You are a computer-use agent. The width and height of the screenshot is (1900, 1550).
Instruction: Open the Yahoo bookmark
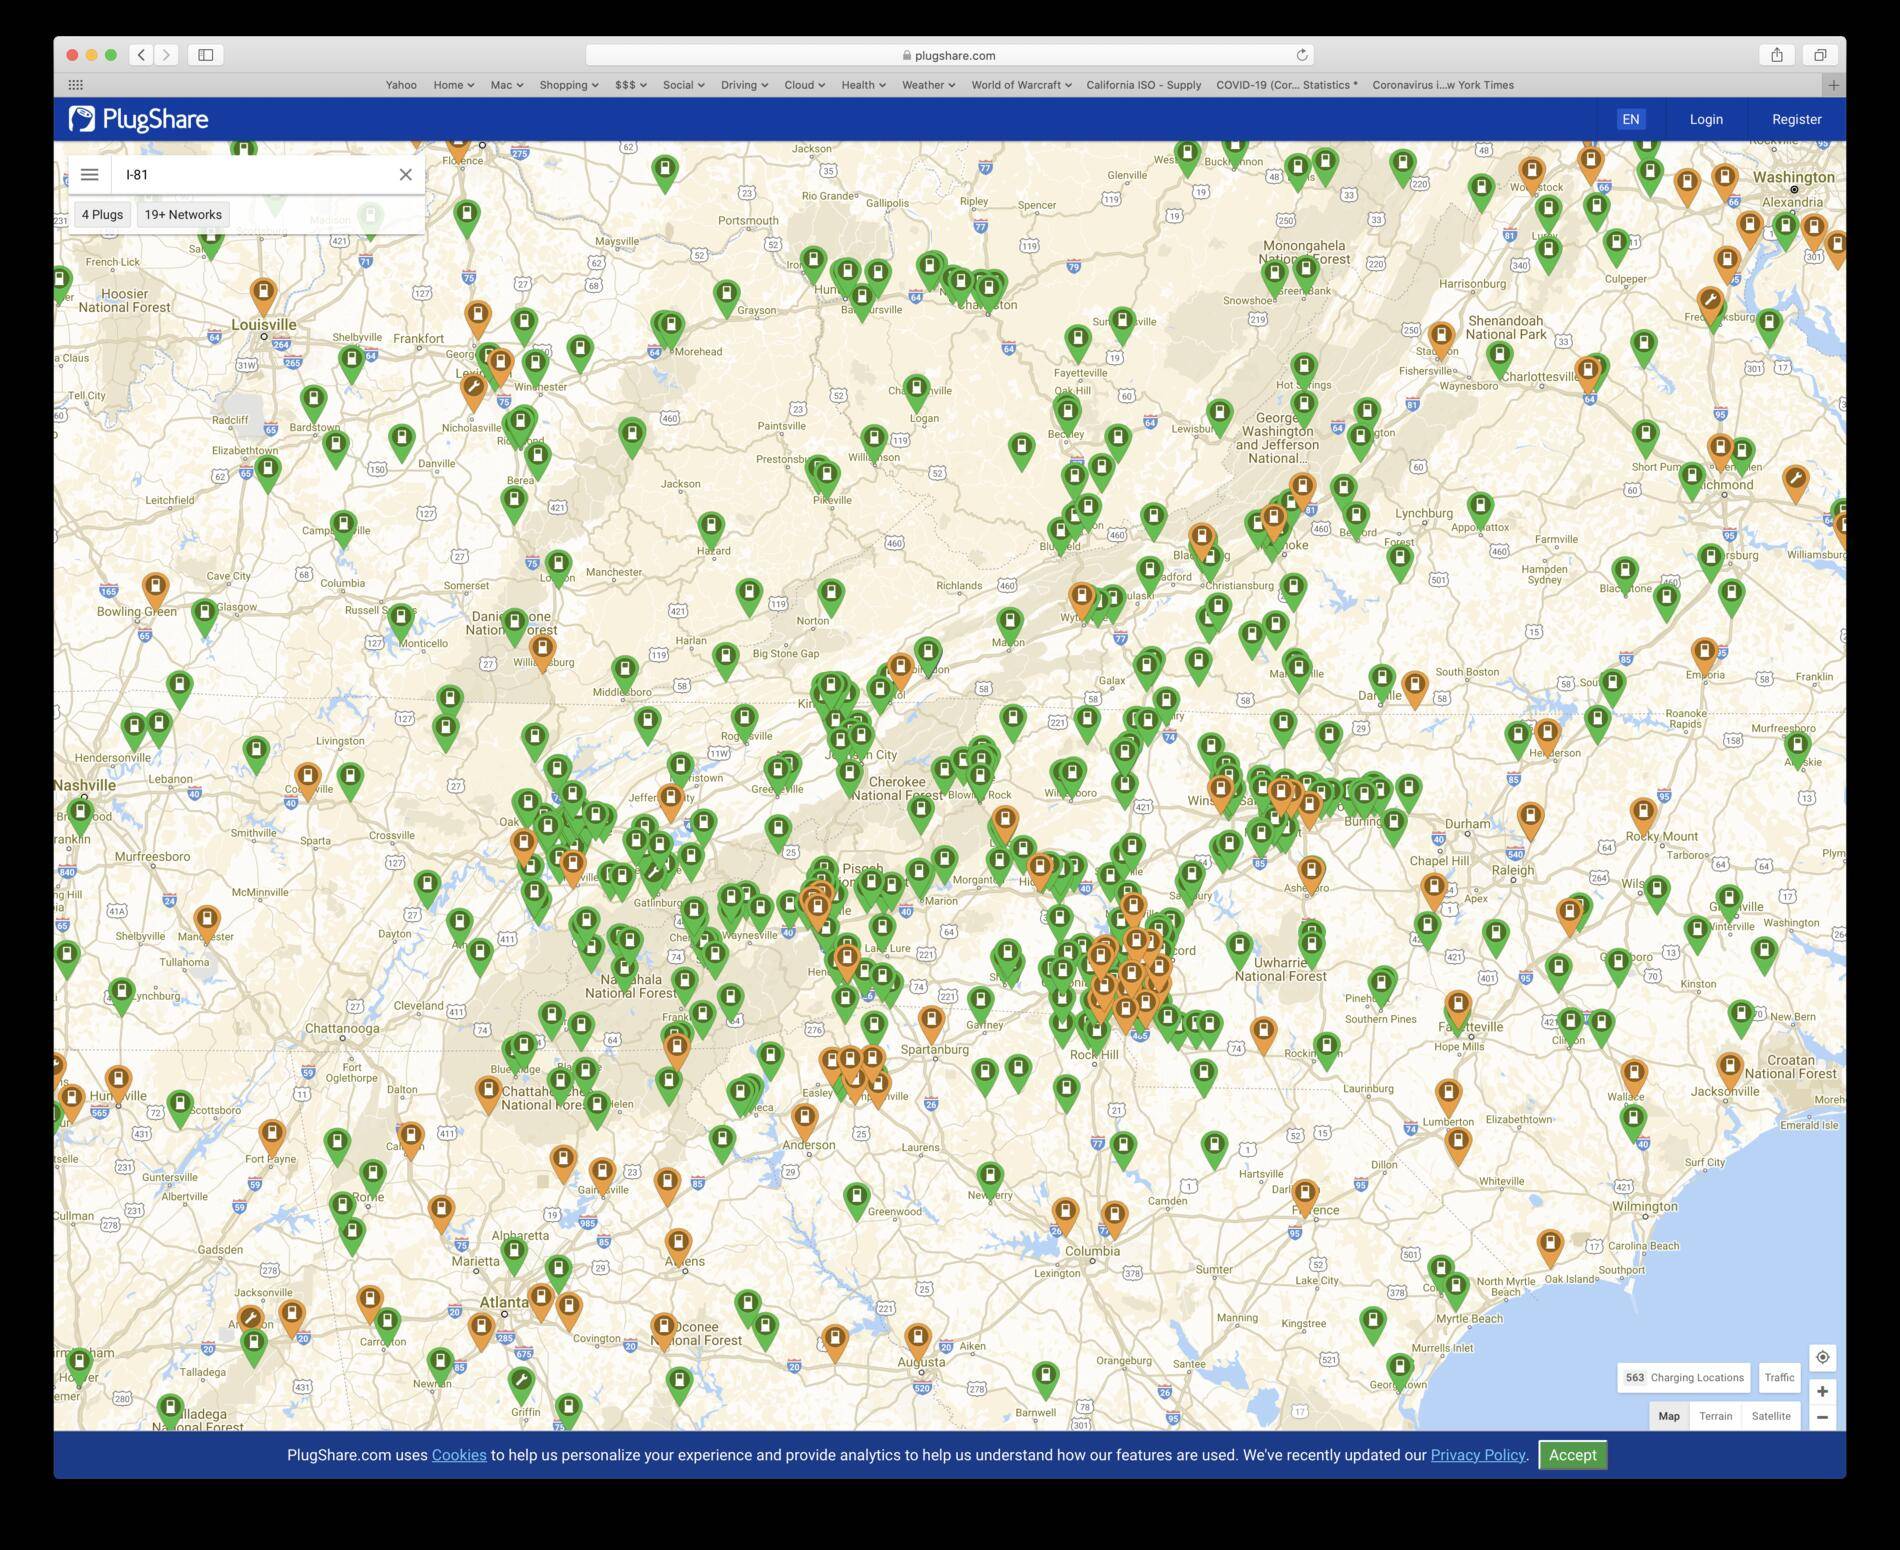401,85
